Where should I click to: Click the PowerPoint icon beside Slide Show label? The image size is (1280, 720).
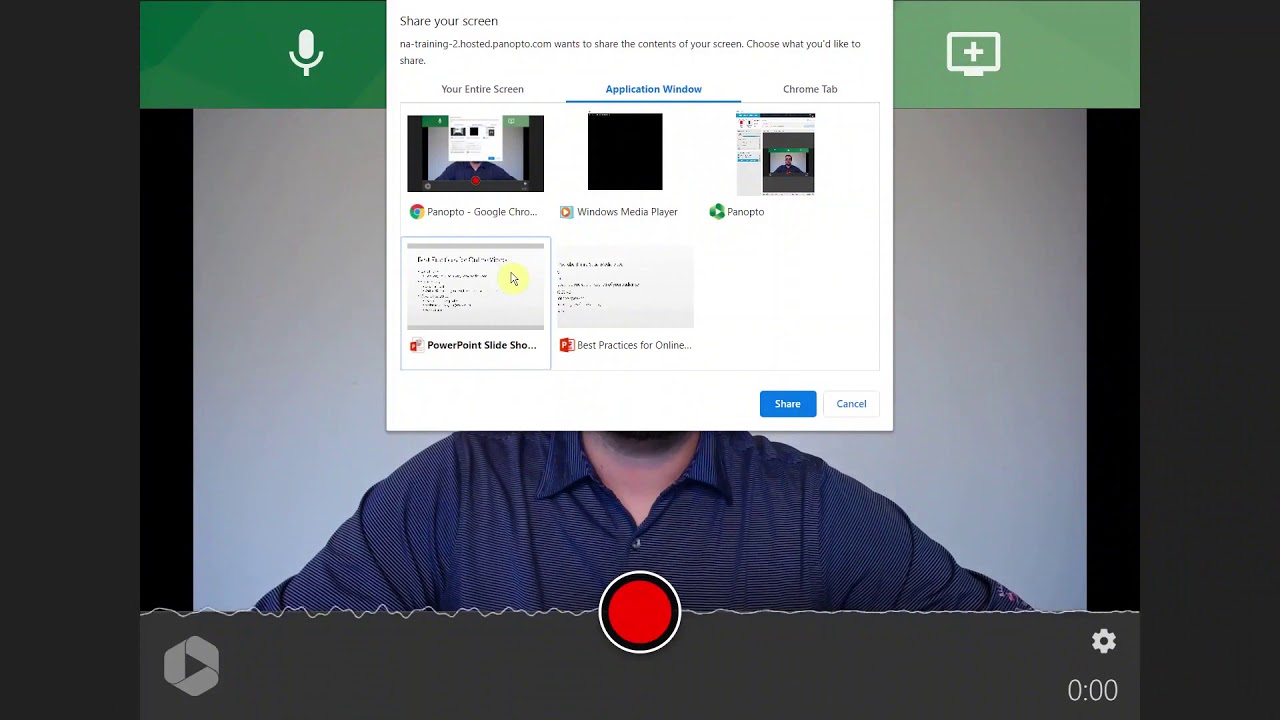(417, 345)
